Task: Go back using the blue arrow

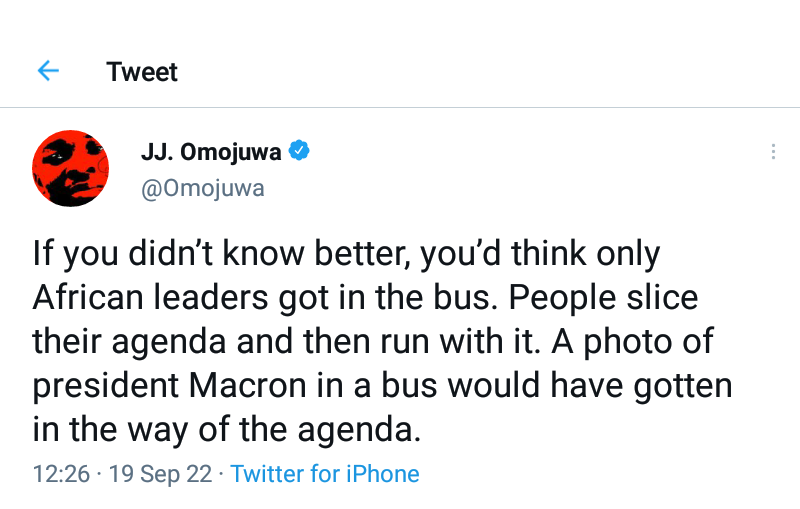Action: [48, 71]
